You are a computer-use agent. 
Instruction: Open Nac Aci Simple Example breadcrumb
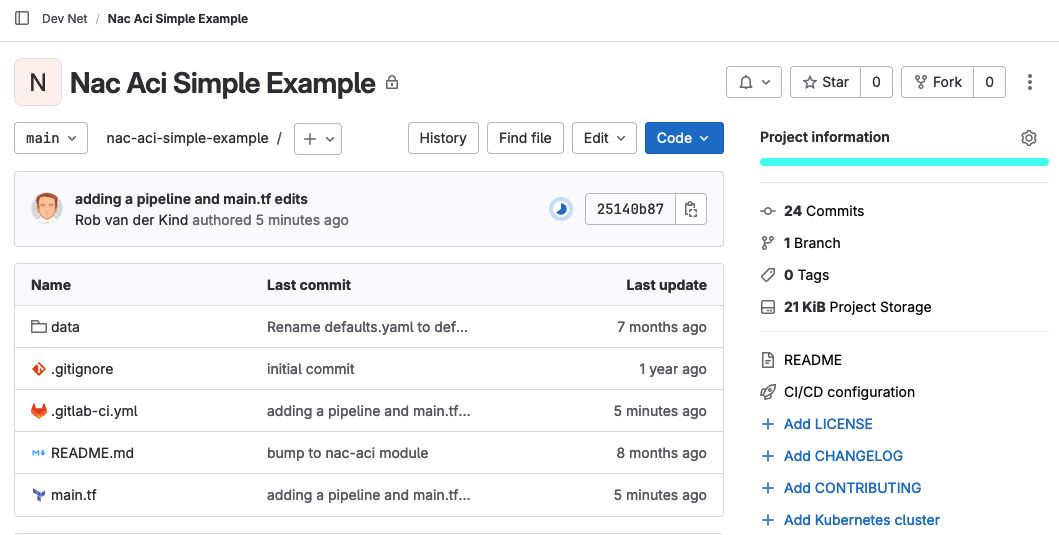[178, 19]
